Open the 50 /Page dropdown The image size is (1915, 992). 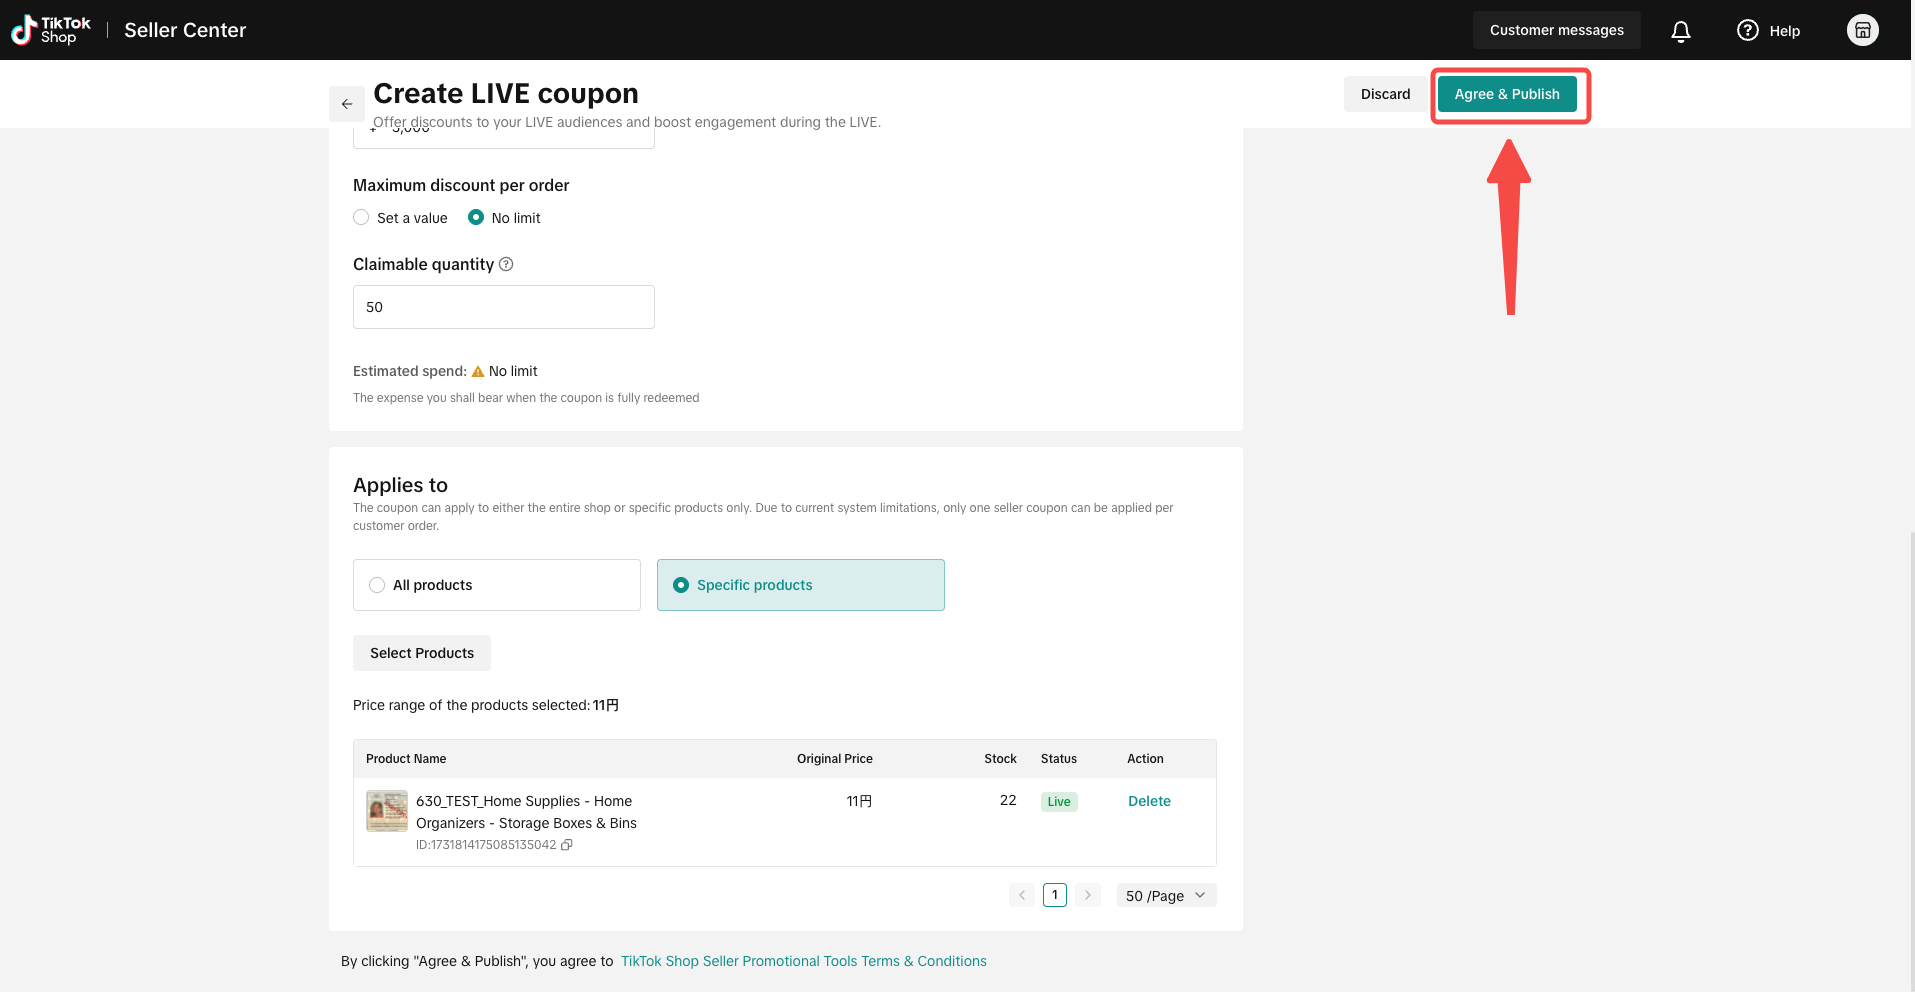(x=1166, y=895)
